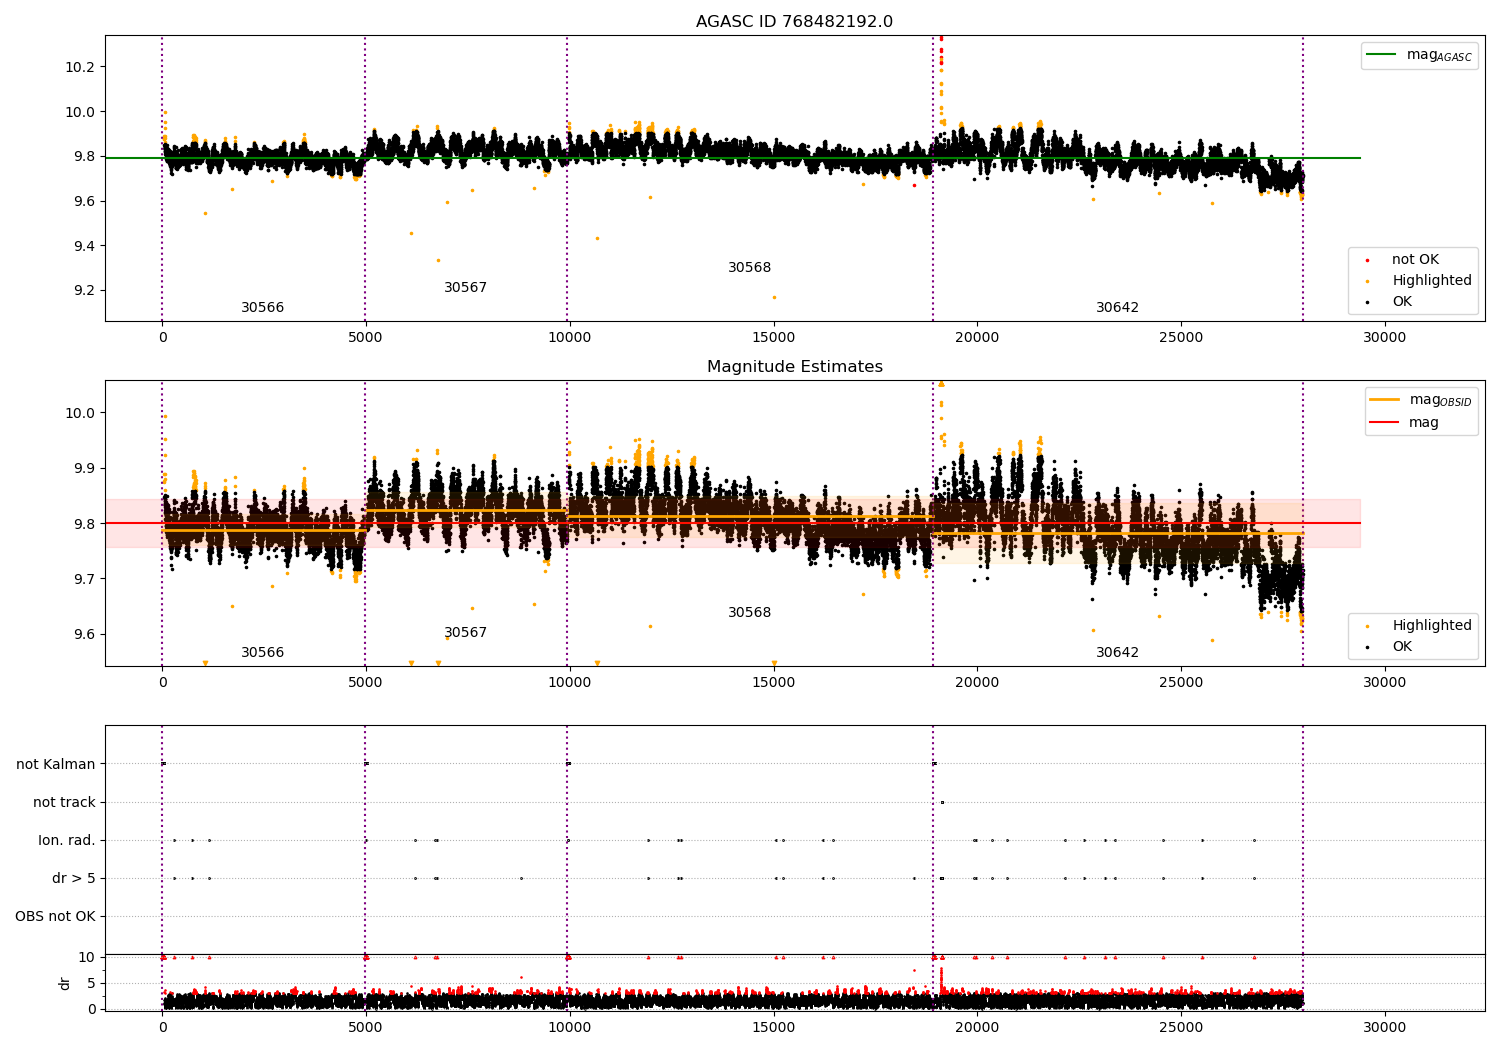Click obsid label 30642 in top plot
Viewport: 1500px width, 1050px height.
[x=1118, y=308]
